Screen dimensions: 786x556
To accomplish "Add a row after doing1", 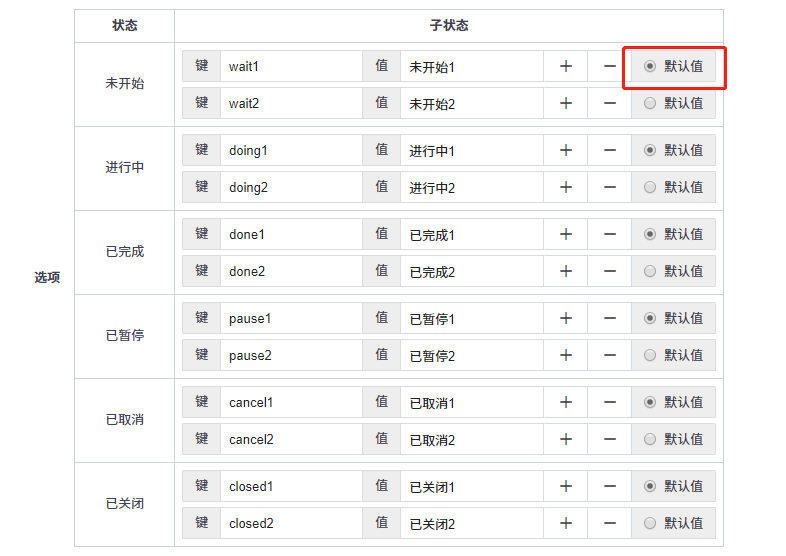I will coord(565,150).
